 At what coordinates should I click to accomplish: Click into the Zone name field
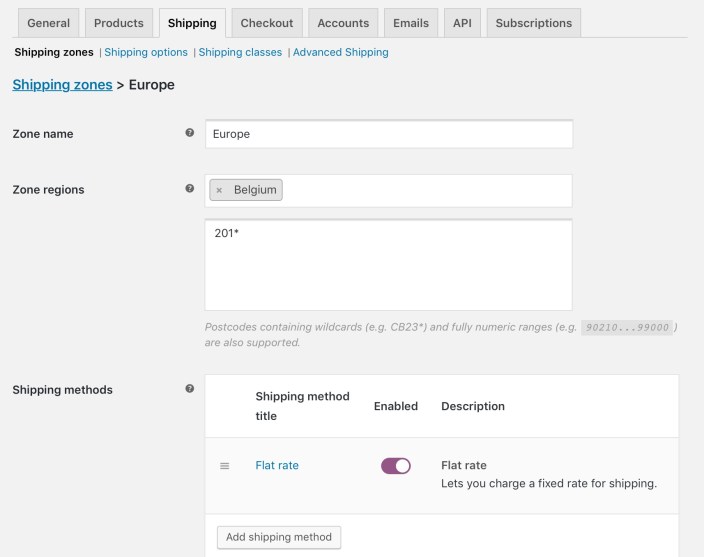click(x=389, y=134)
